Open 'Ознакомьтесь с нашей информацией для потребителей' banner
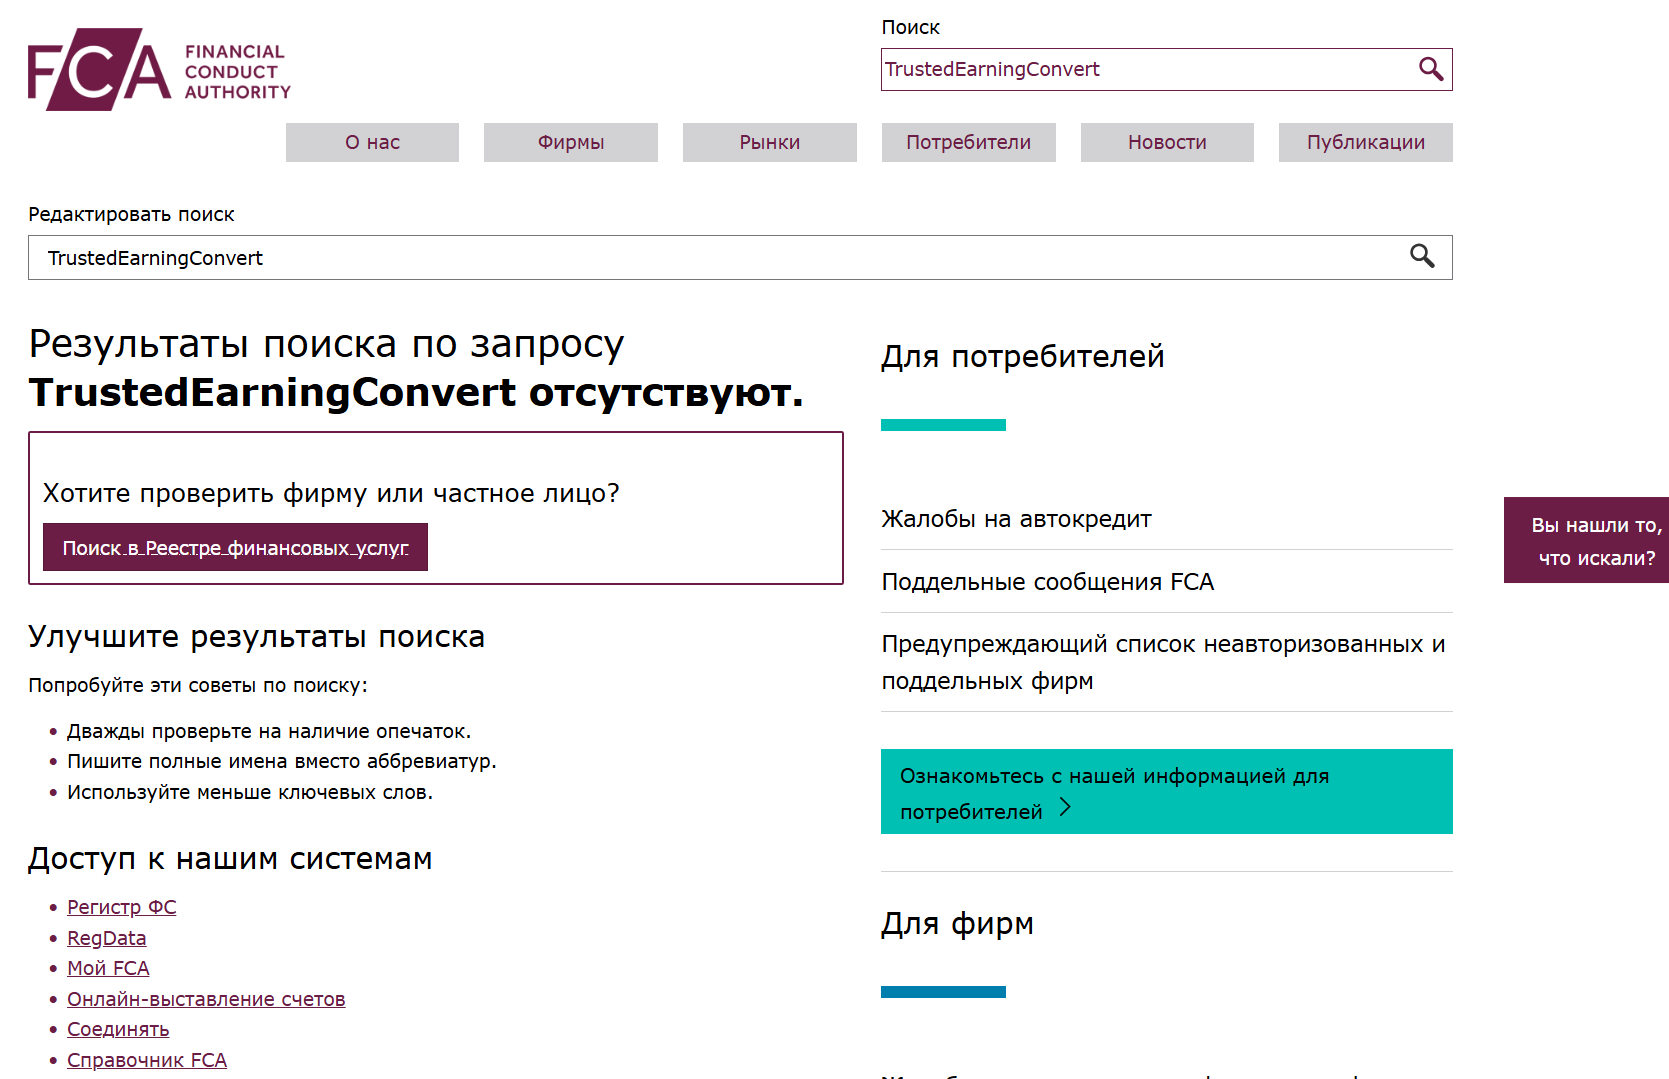Screen dimensions: 1669x1079 pyautogui.click(x=1167, y=791)
